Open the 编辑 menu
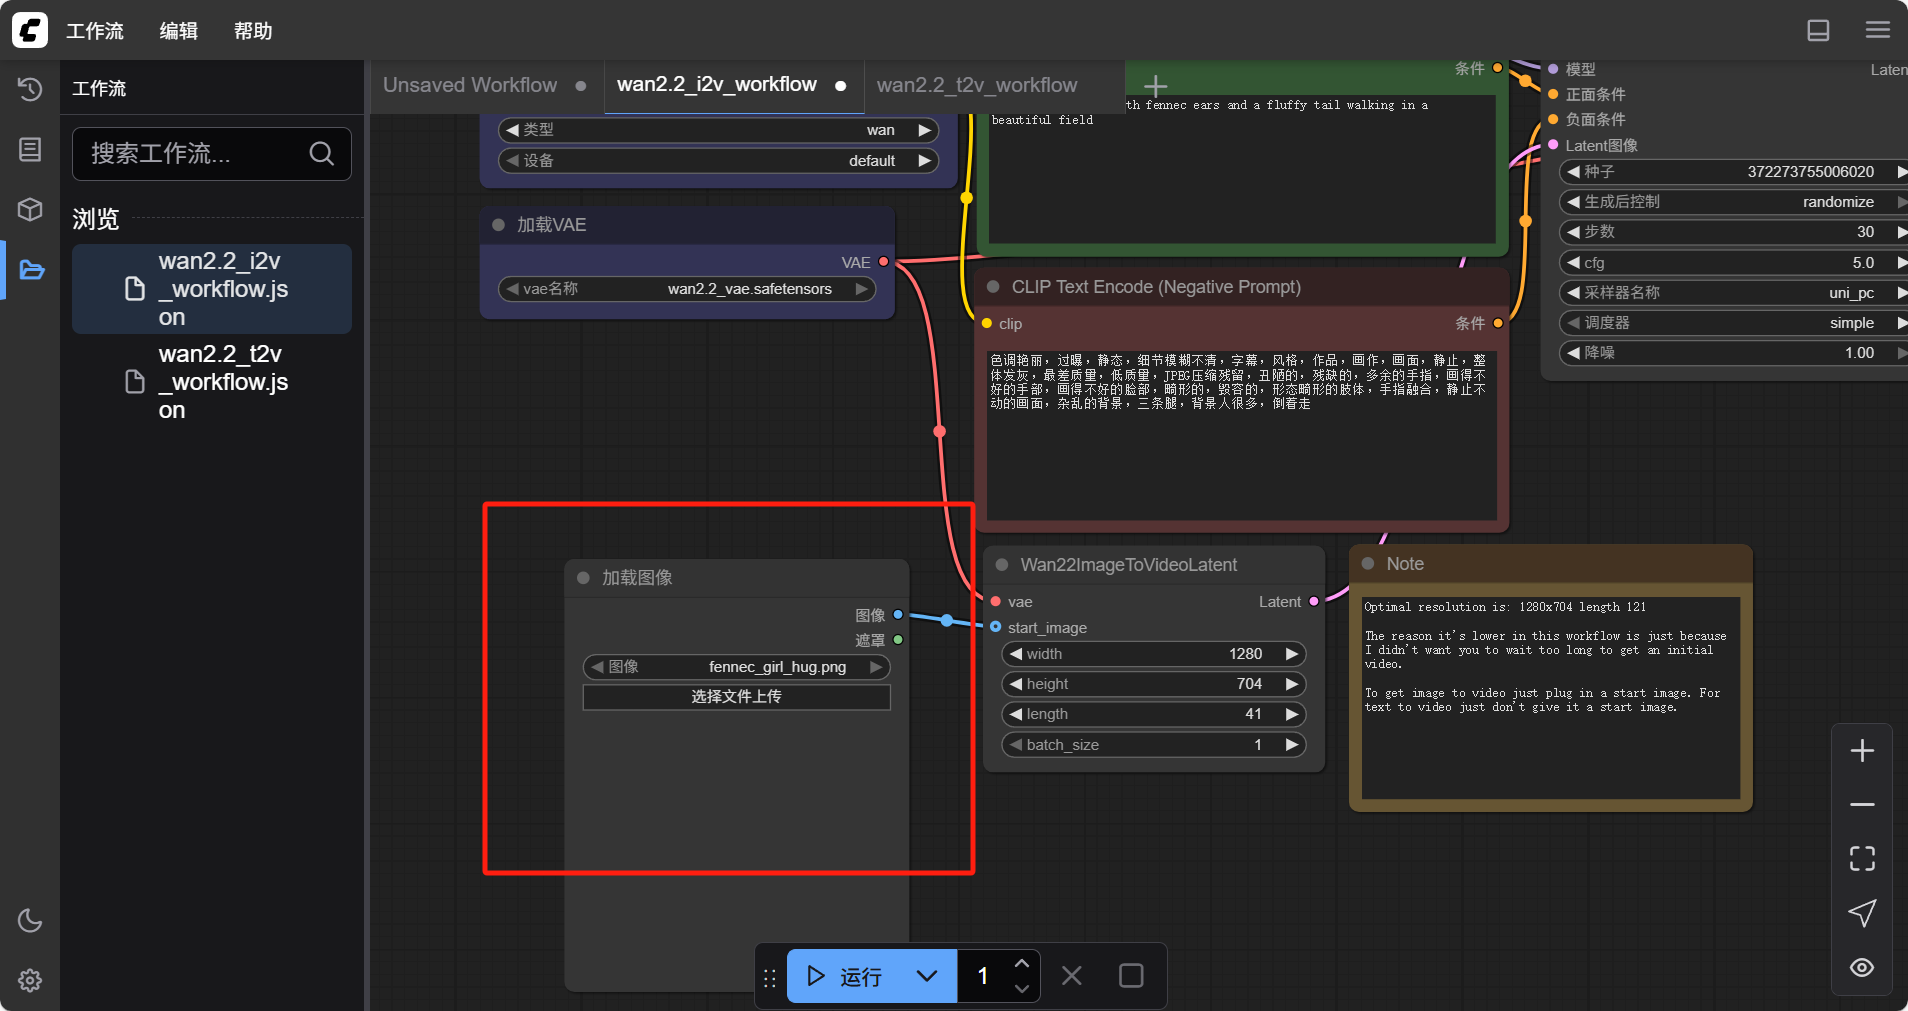1908x1011 pixels. [x=179, y=31]
